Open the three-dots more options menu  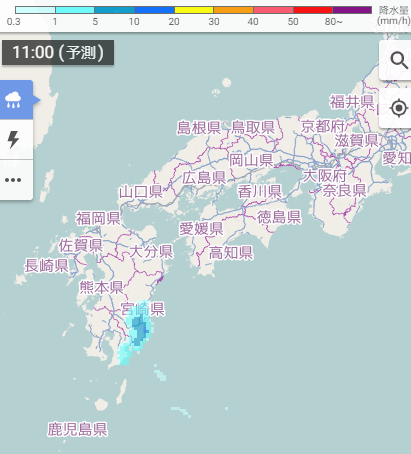coord(13,180)
